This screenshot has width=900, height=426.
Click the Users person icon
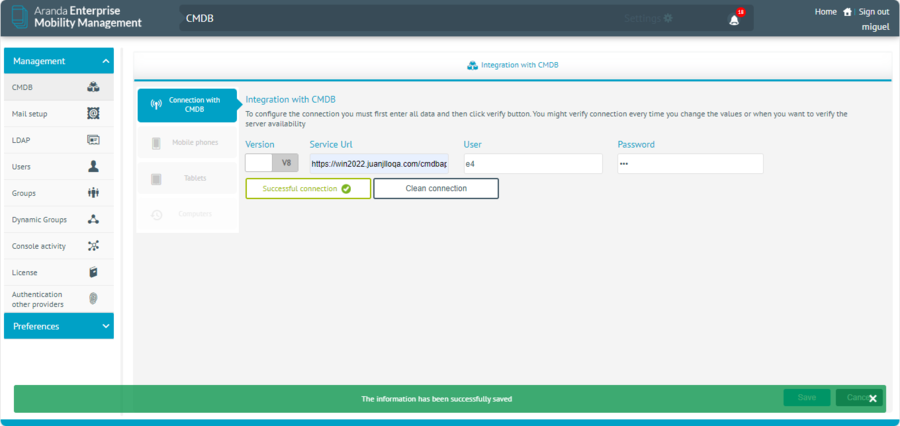(x=94, y=166)
